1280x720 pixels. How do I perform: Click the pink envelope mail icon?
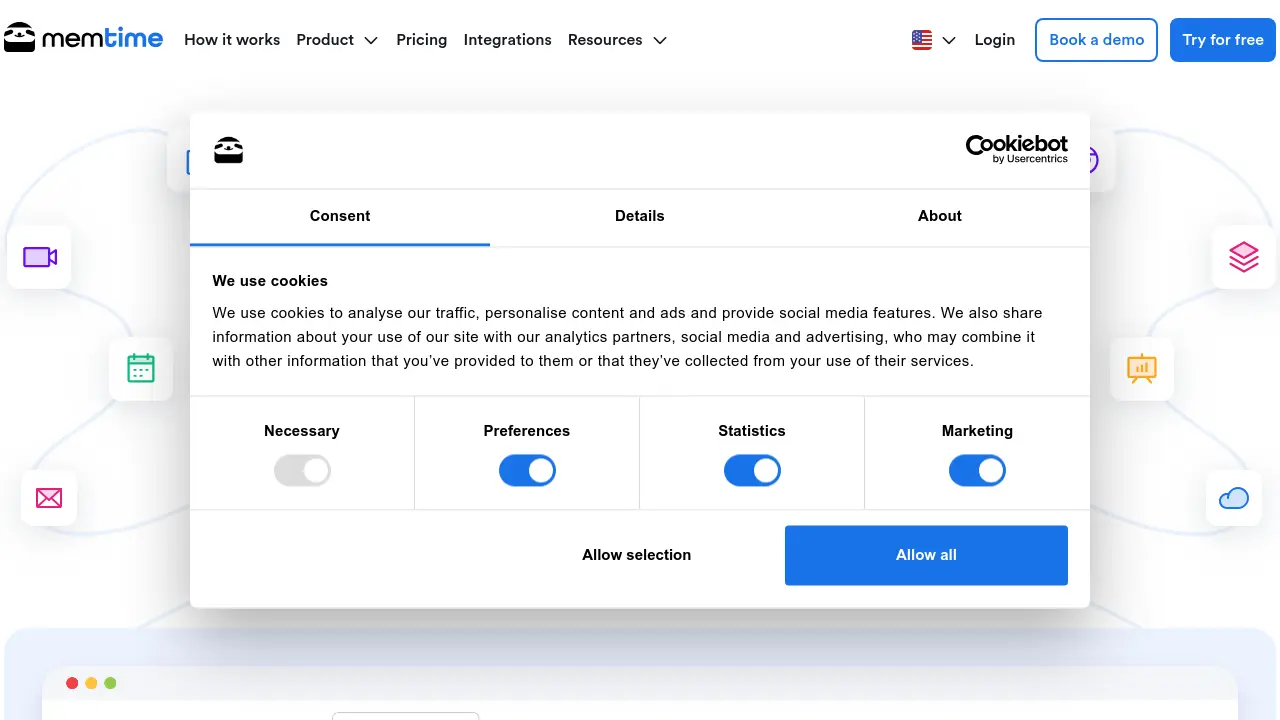[49, 497]
